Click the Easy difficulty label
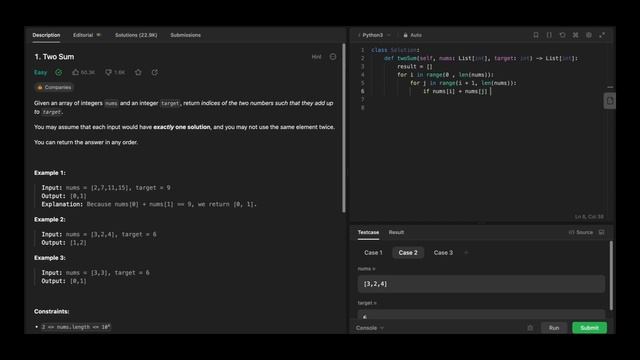 [x=40, y=72]
